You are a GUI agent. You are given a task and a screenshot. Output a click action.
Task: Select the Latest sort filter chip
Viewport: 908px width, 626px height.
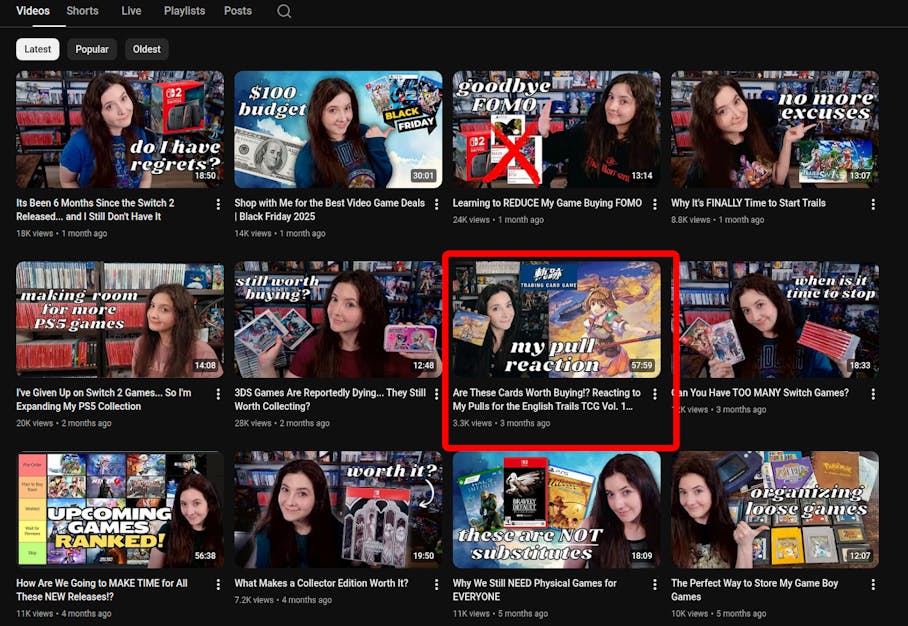pyautogui.click(x=38, y=49)
